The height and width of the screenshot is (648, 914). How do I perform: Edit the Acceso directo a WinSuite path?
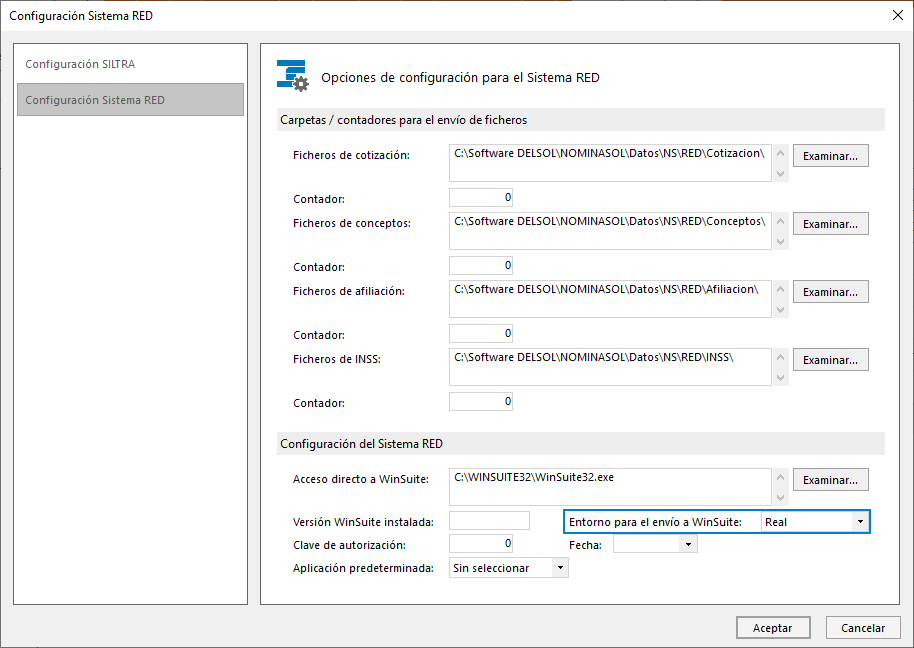click(610, 487)
